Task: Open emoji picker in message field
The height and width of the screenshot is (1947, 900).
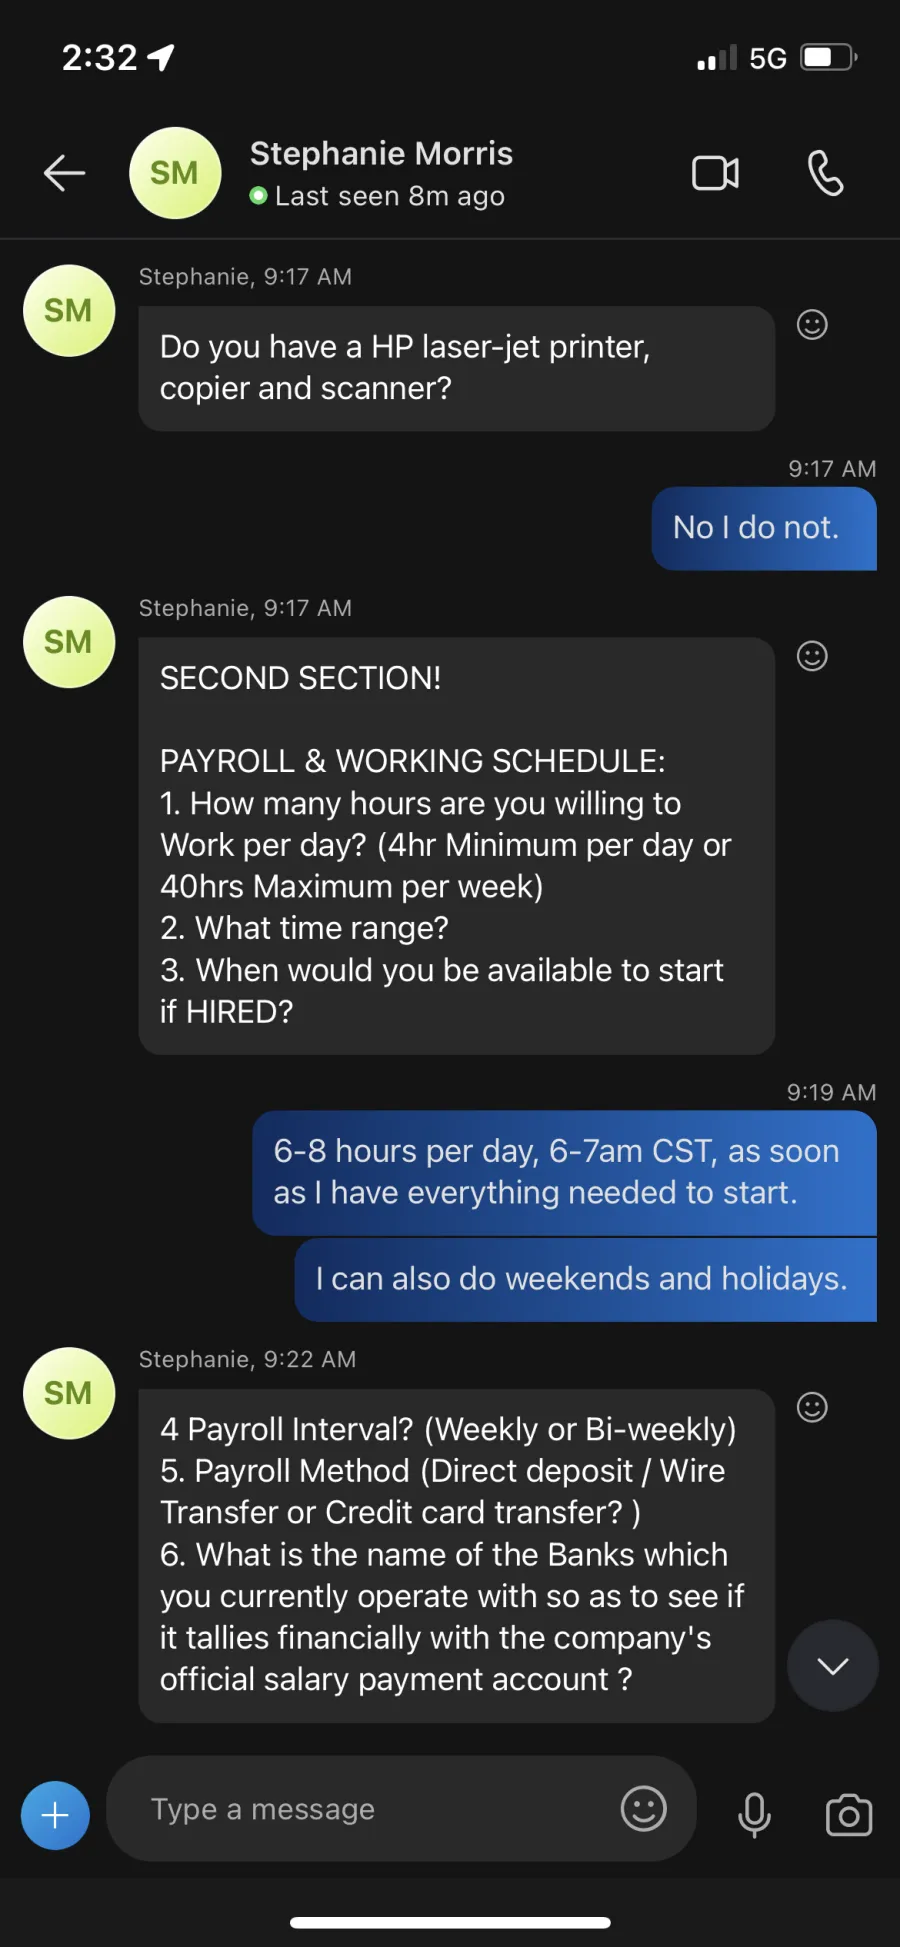Action: pos(644,1809)
